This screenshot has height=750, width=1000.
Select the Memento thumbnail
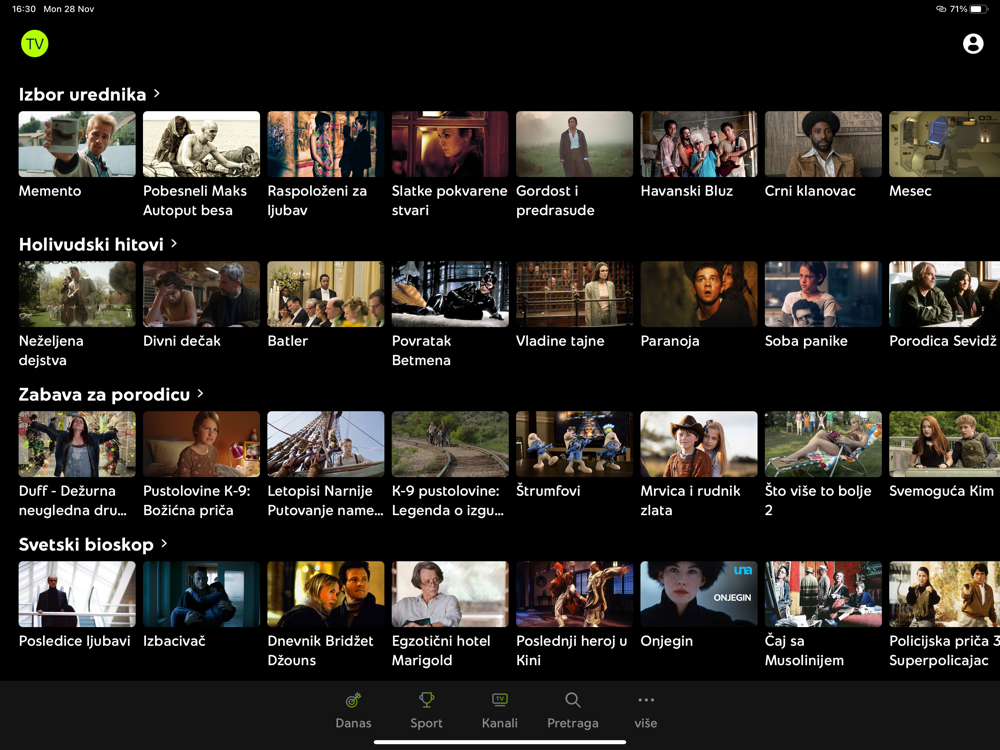coord(77,144)
